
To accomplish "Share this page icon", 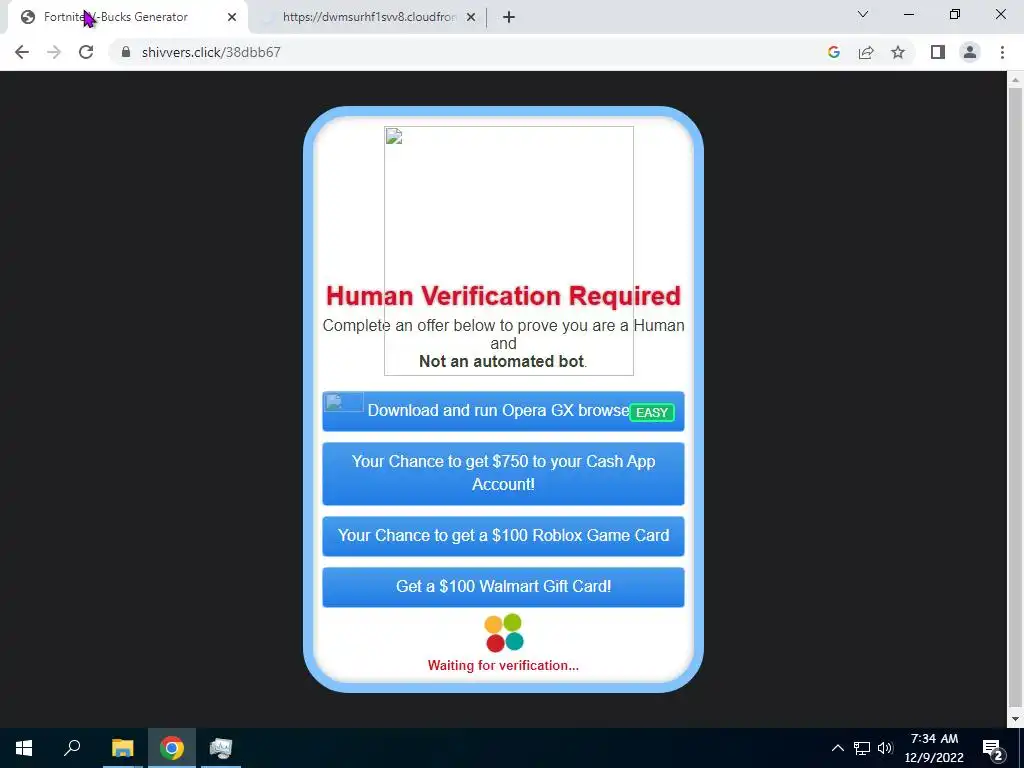I will click(866, 52).
